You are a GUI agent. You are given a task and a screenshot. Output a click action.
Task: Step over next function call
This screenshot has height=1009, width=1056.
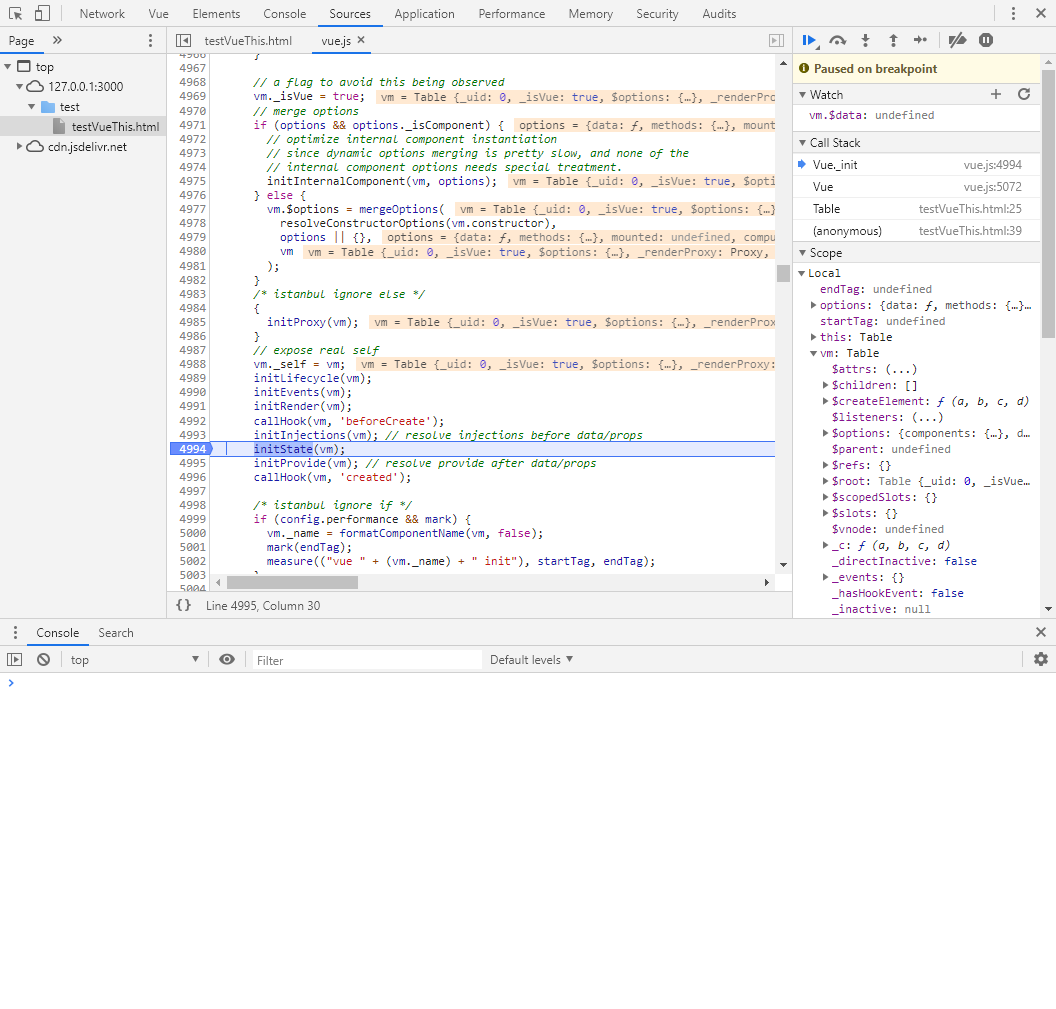tap(838, 40)
